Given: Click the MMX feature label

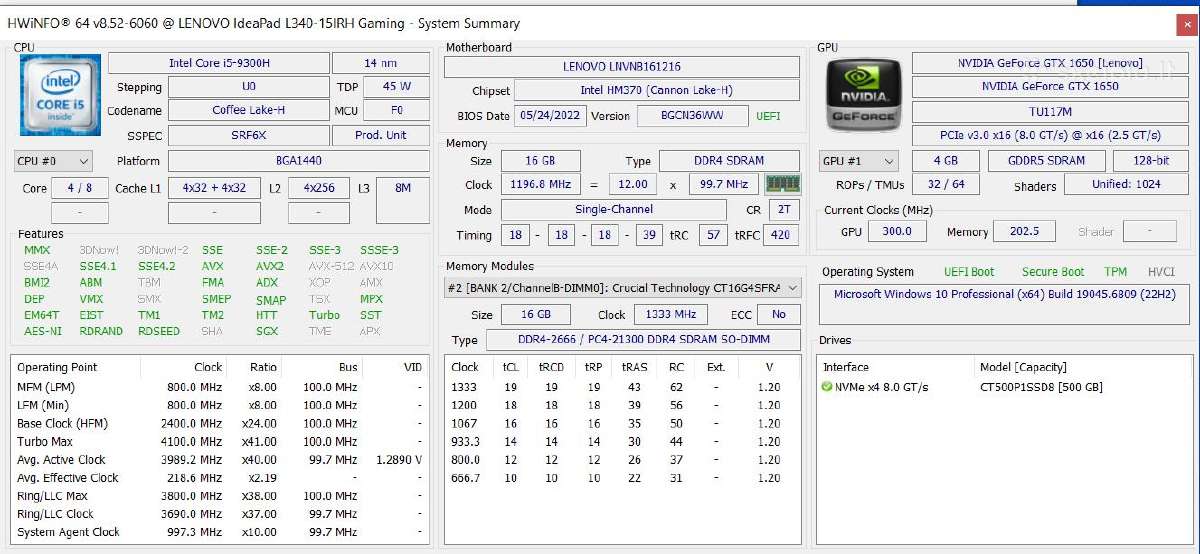Looking at the screenshot, I should (37, 250).
